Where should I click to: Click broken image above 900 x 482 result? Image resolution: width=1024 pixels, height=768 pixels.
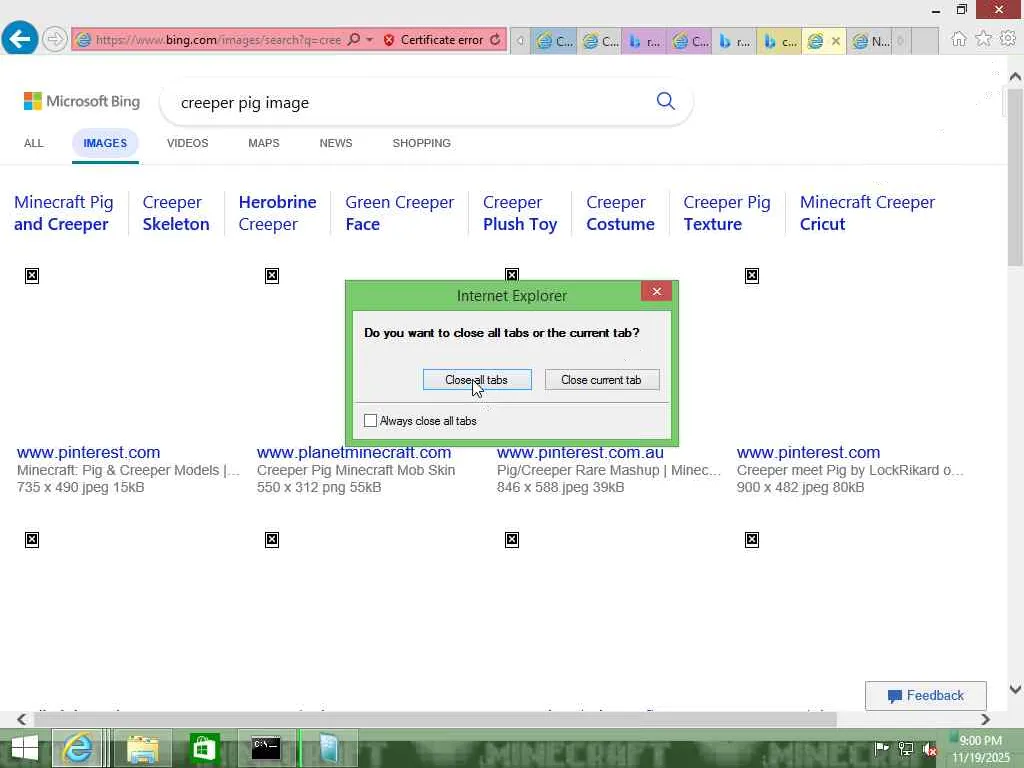click(752, 276)
